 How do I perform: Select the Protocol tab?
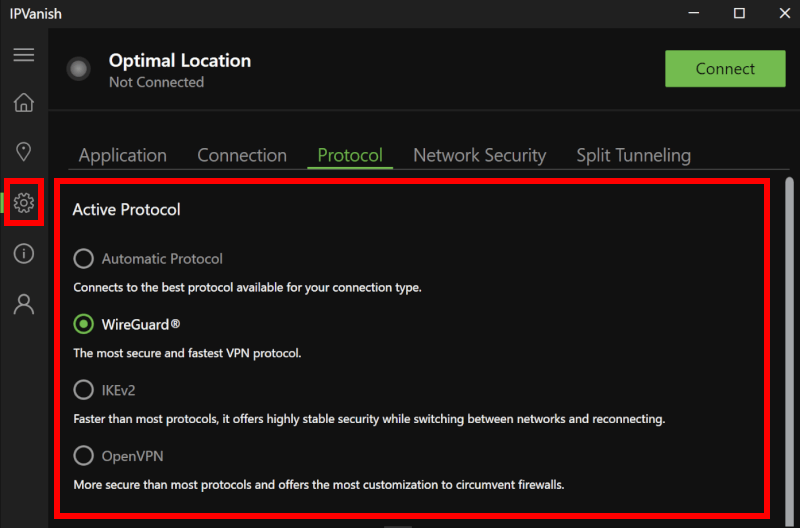(x=350, y=155)
